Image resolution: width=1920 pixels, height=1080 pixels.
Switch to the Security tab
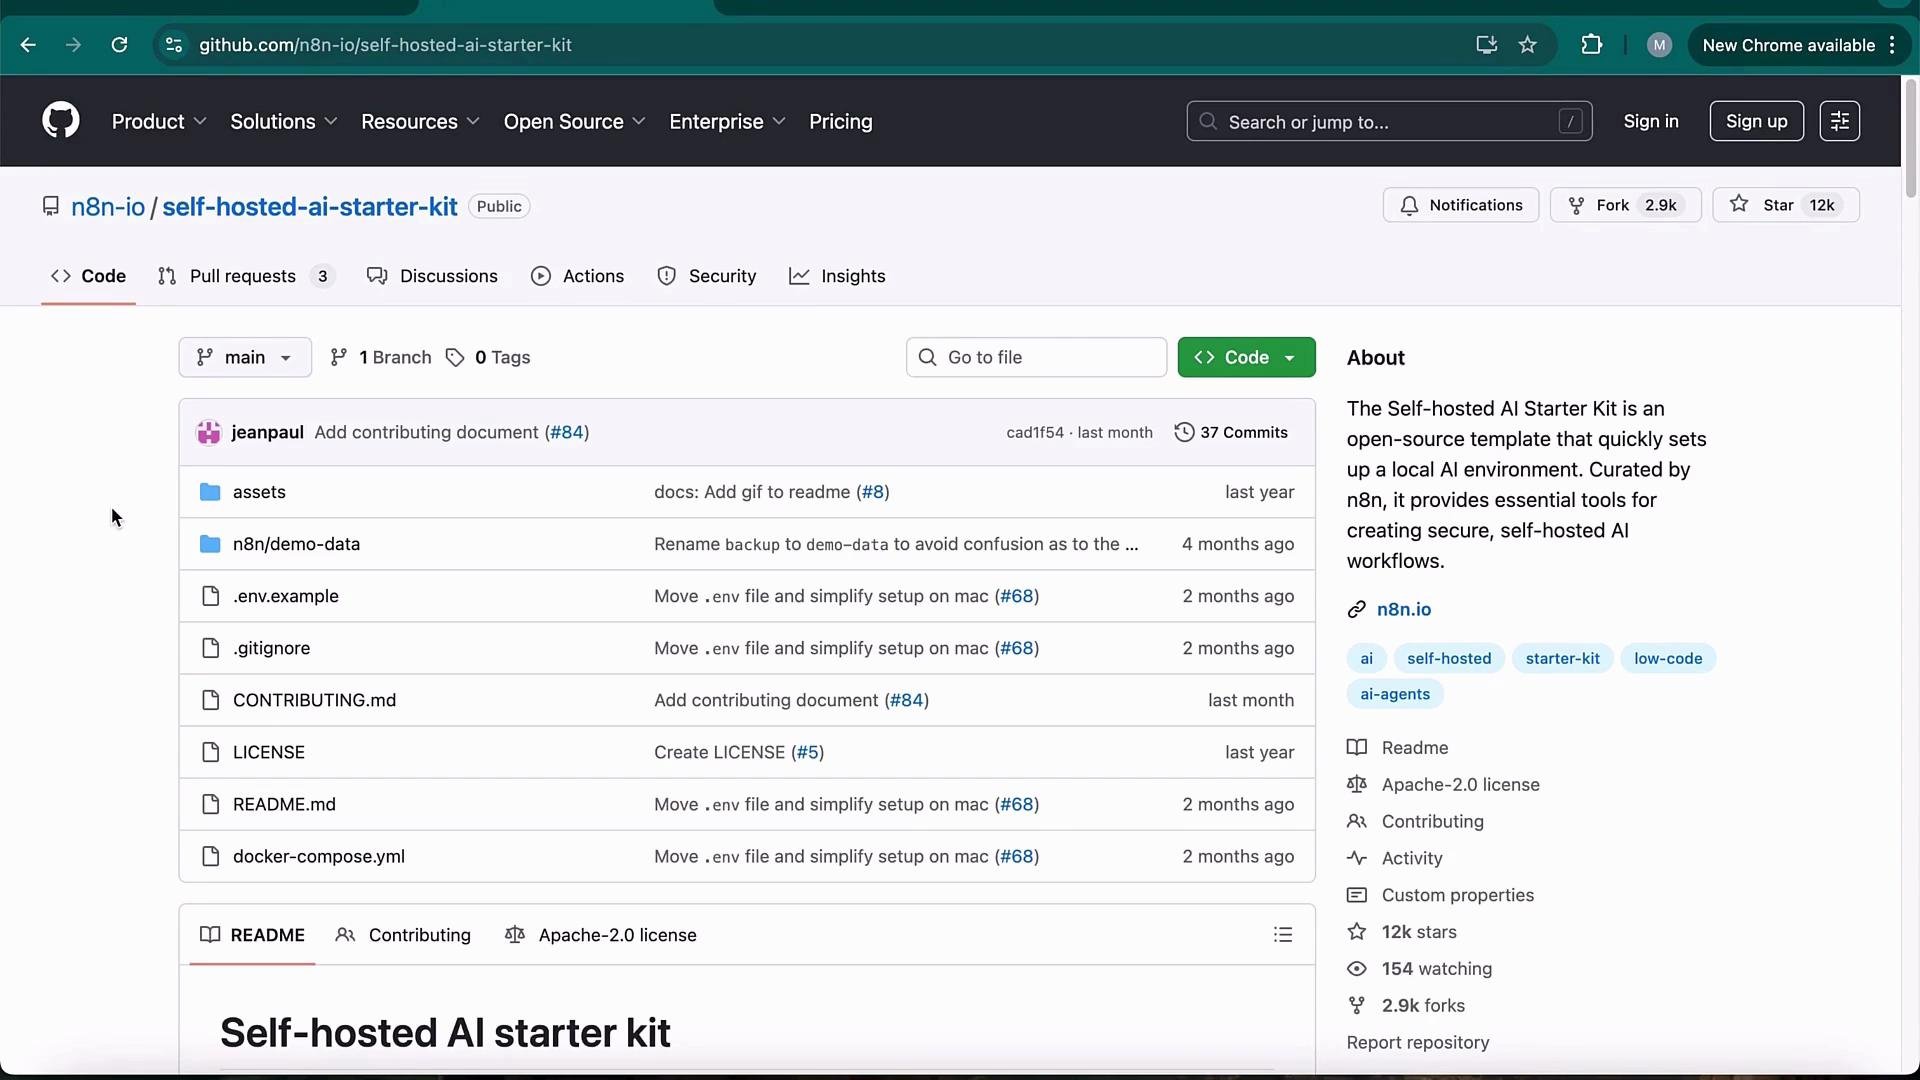pos(707,276)
